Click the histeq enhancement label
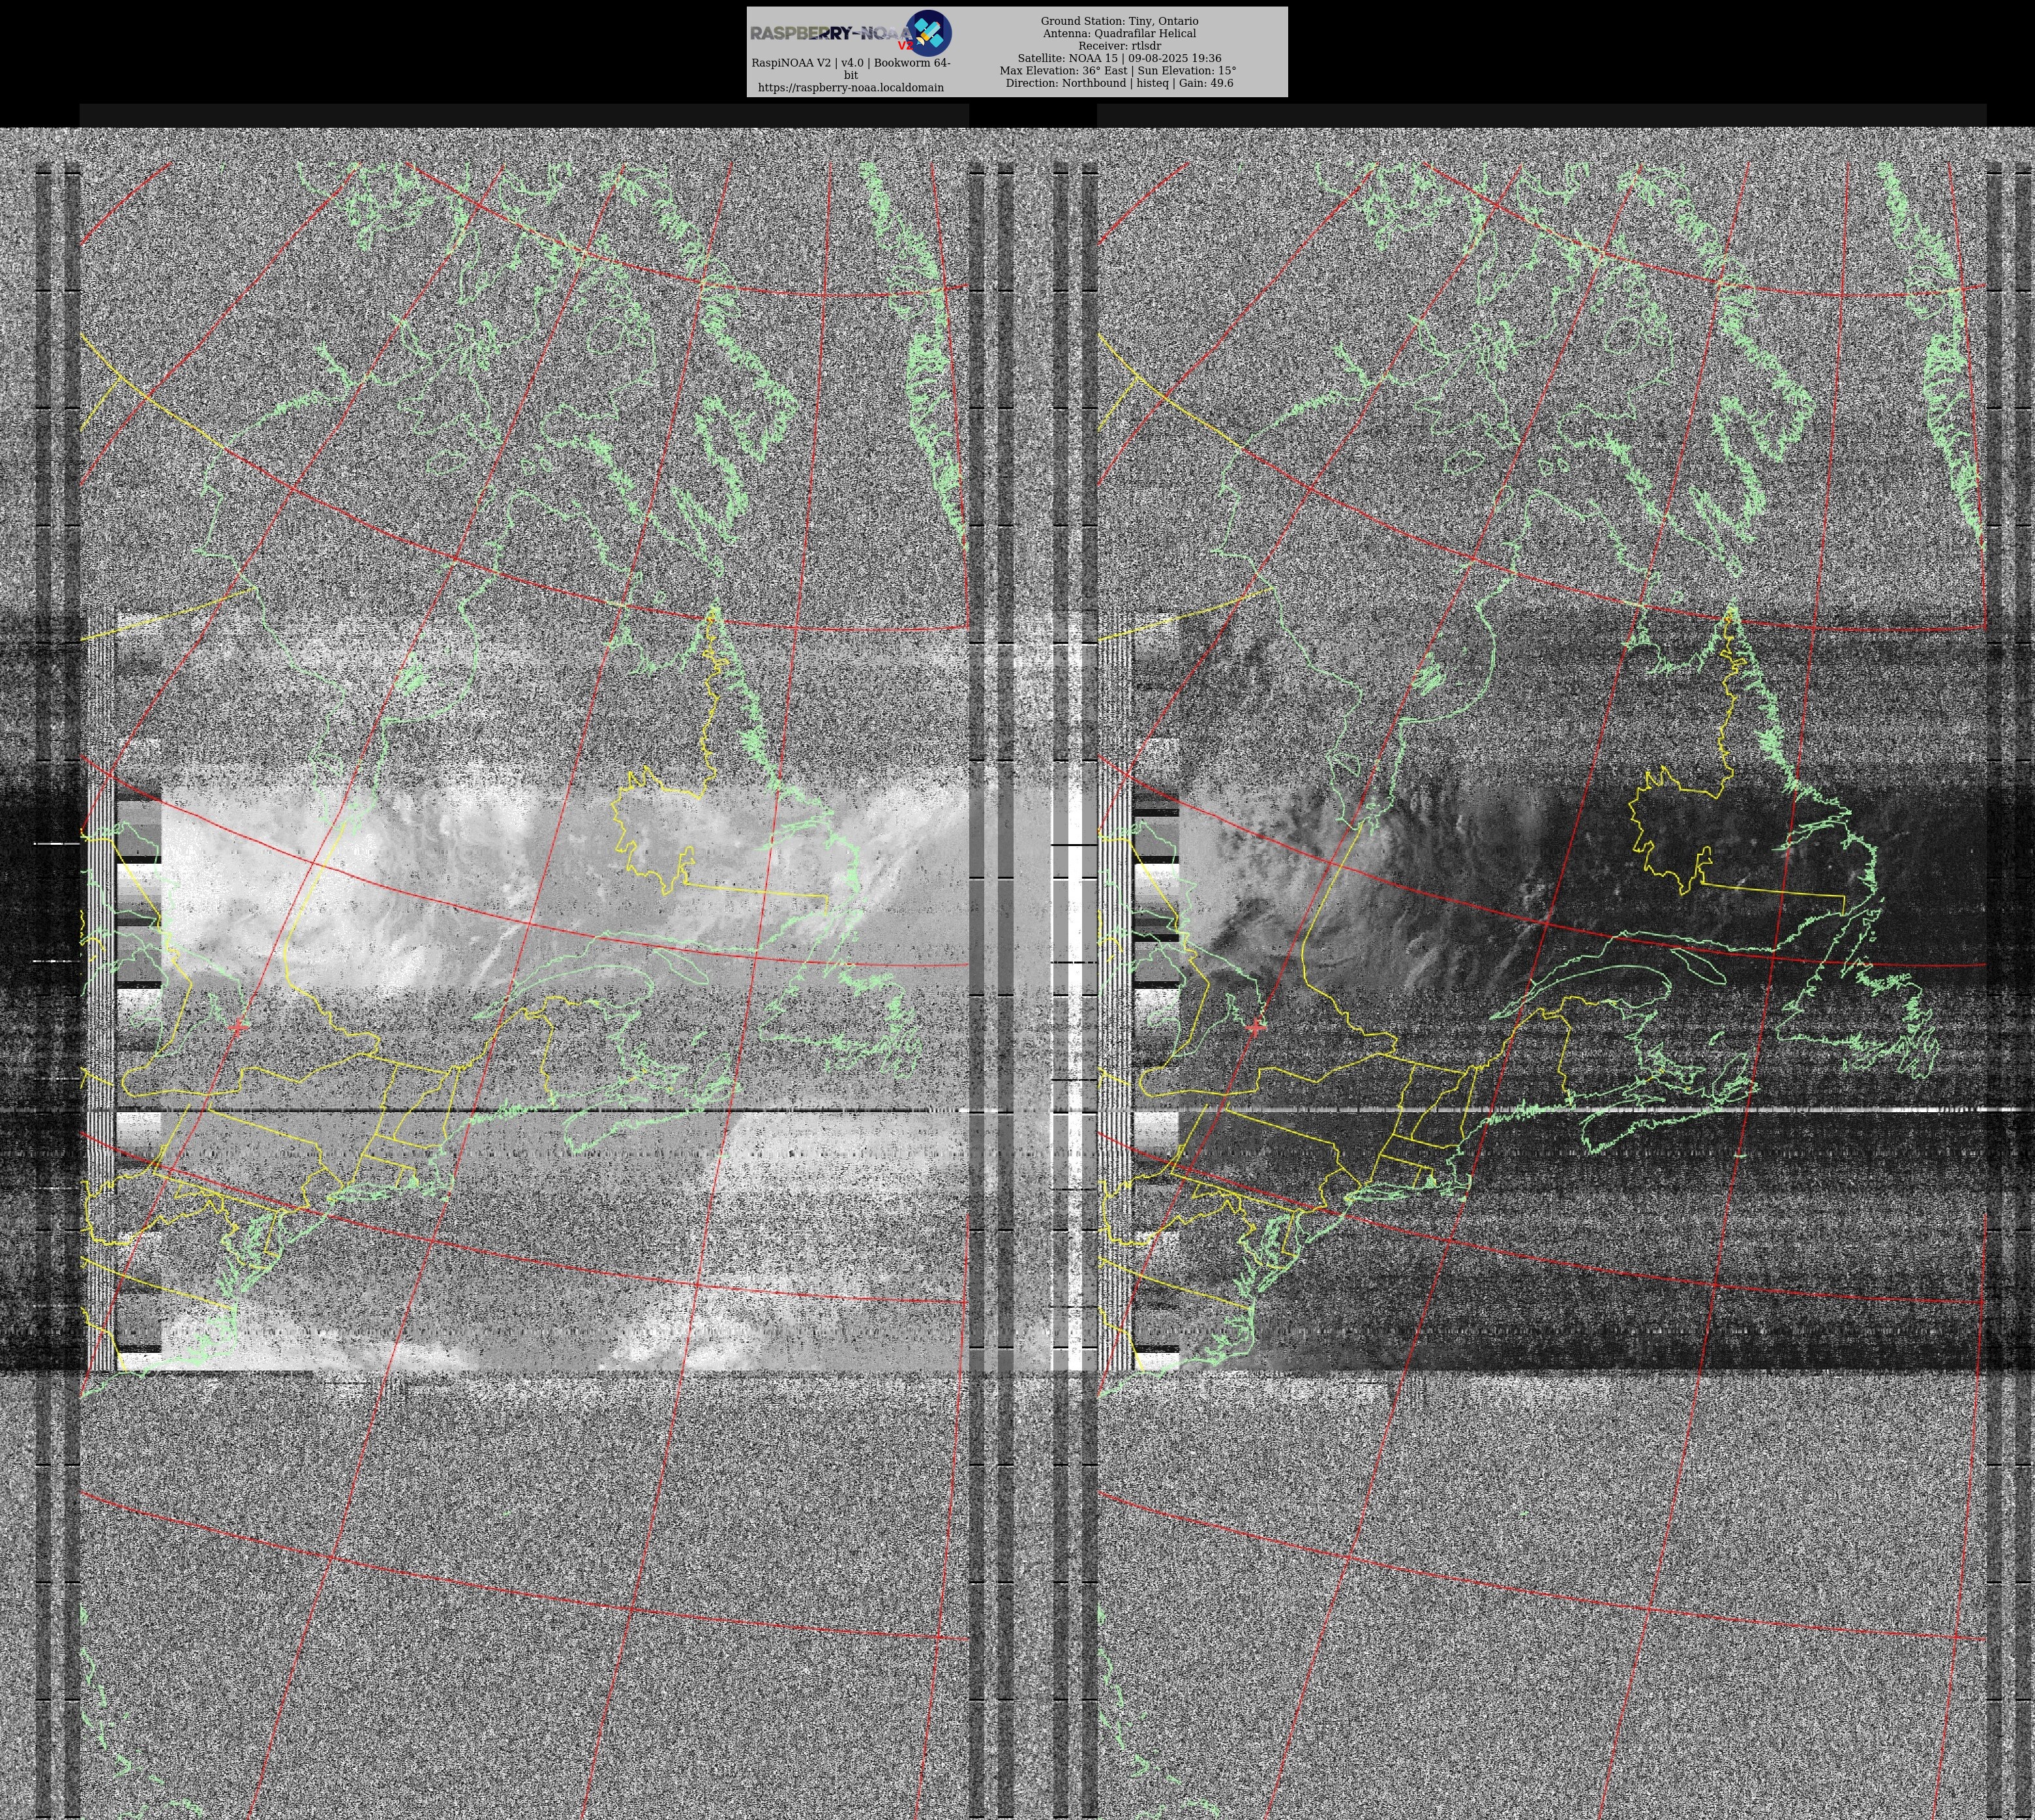This screenshot has width=2035, height=1820. pyautogui.click(x=1152, y=83)
